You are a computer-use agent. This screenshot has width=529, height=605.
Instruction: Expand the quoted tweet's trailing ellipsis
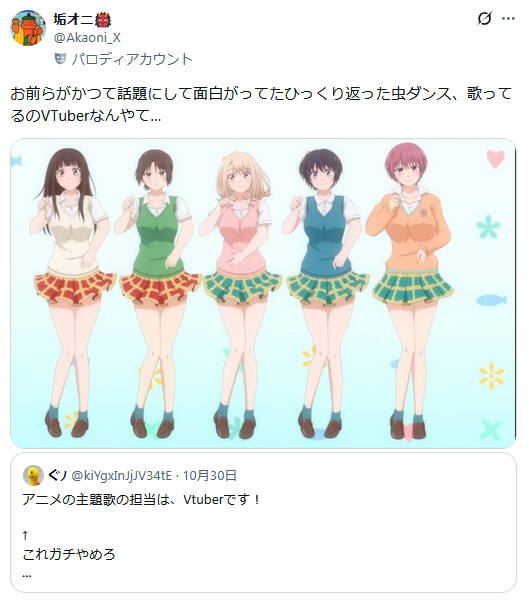(27, 576)
